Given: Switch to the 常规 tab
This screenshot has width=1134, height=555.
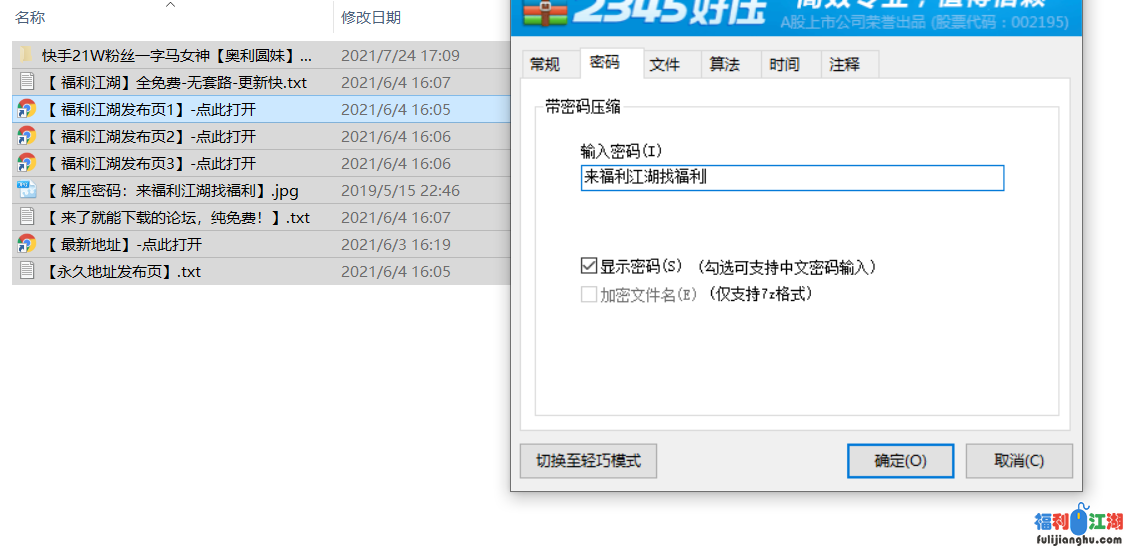Looking at the screenshot, I should pyautogui.click(x=545, y=65).
